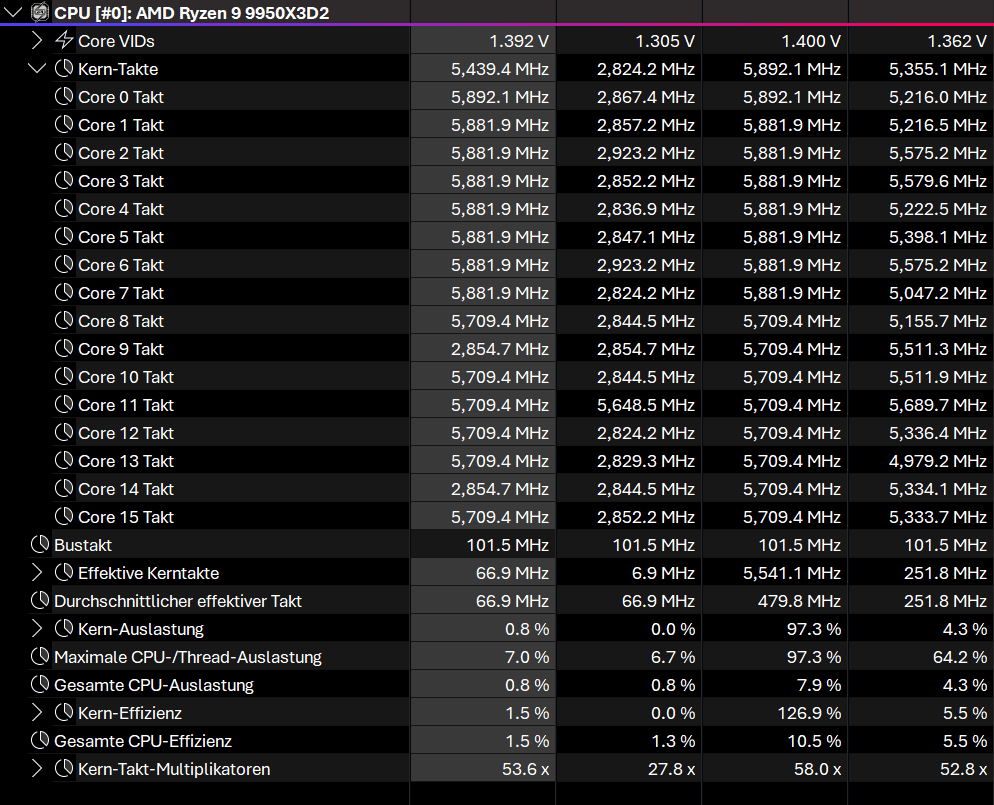Expand Effektive Kerntakte row

[37, 573]
